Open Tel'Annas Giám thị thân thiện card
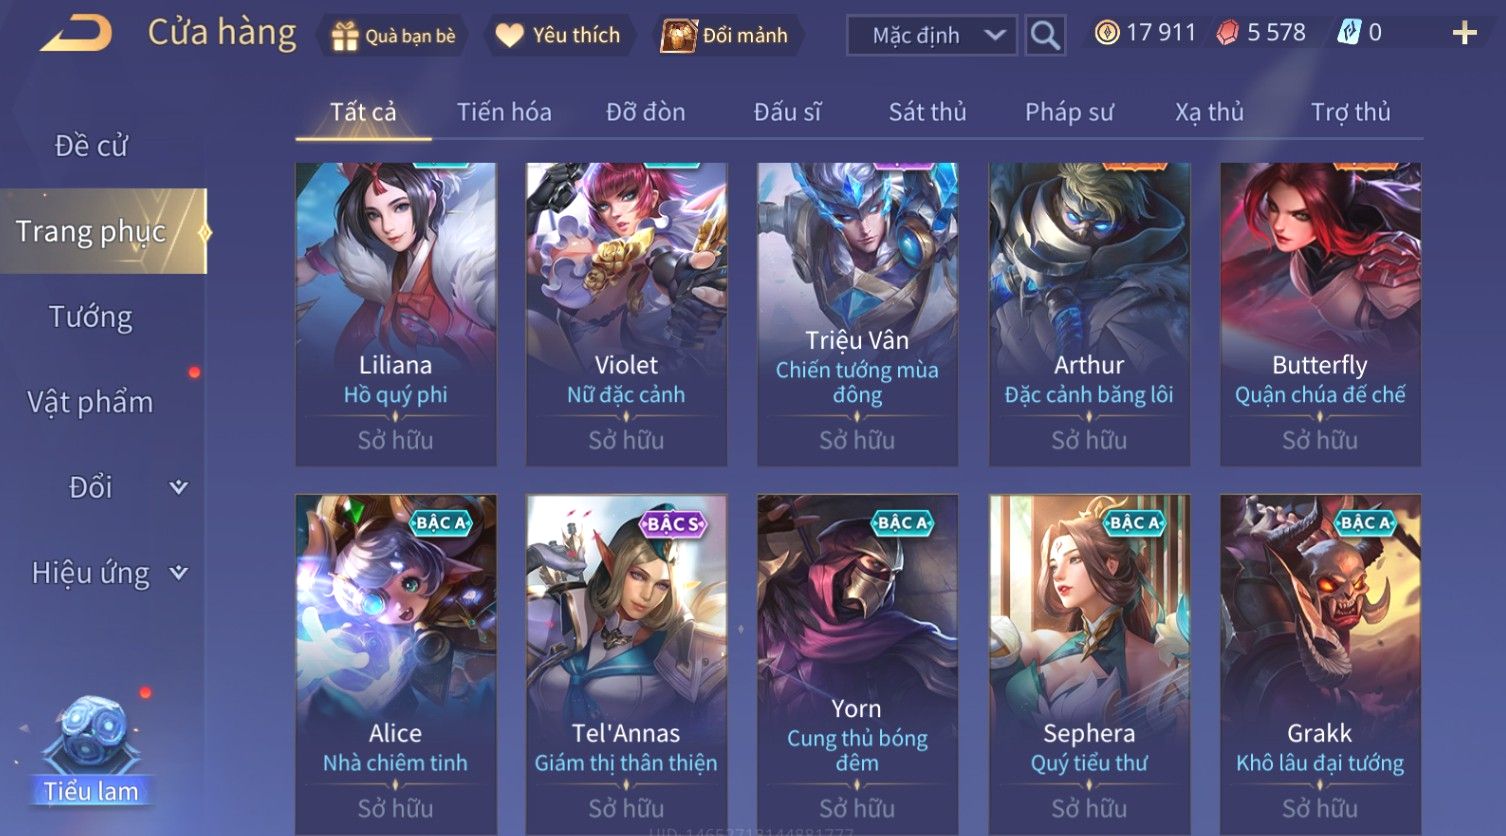Image resolution: width=1506 pixels, height=836 pixels. pos(626,664)
